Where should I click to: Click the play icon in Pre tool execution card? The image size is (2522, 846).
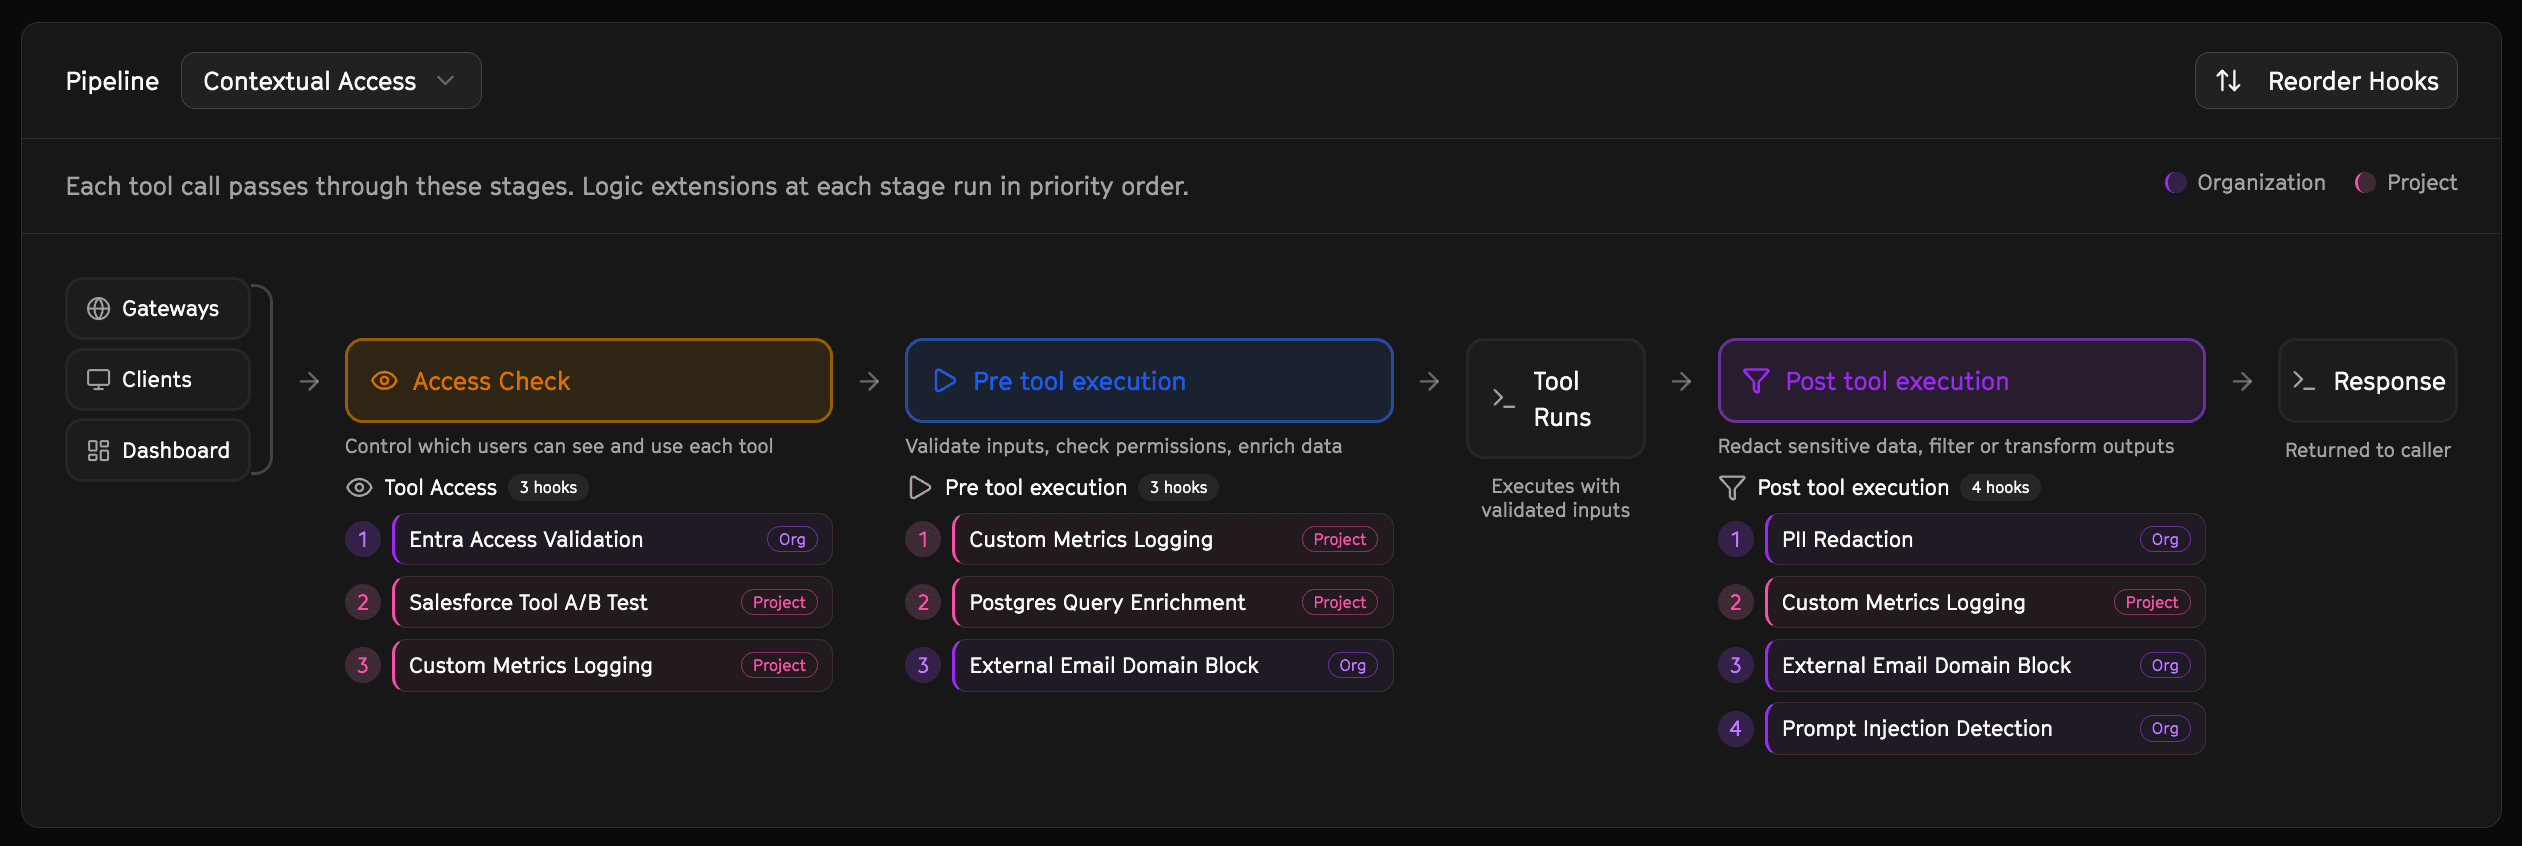click(x=944, y=381)
